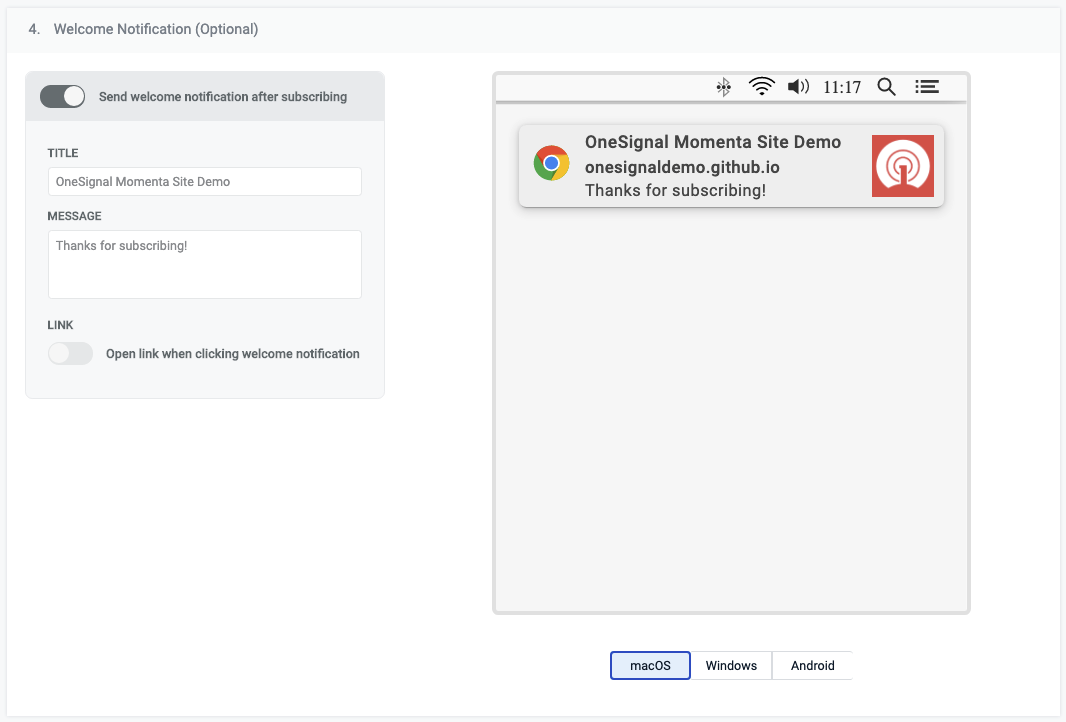The height and width of the screenshot is (722, 1066).
Task: Click 'Thanks for subscribing!' in notification preview
Action: (675, 190)
